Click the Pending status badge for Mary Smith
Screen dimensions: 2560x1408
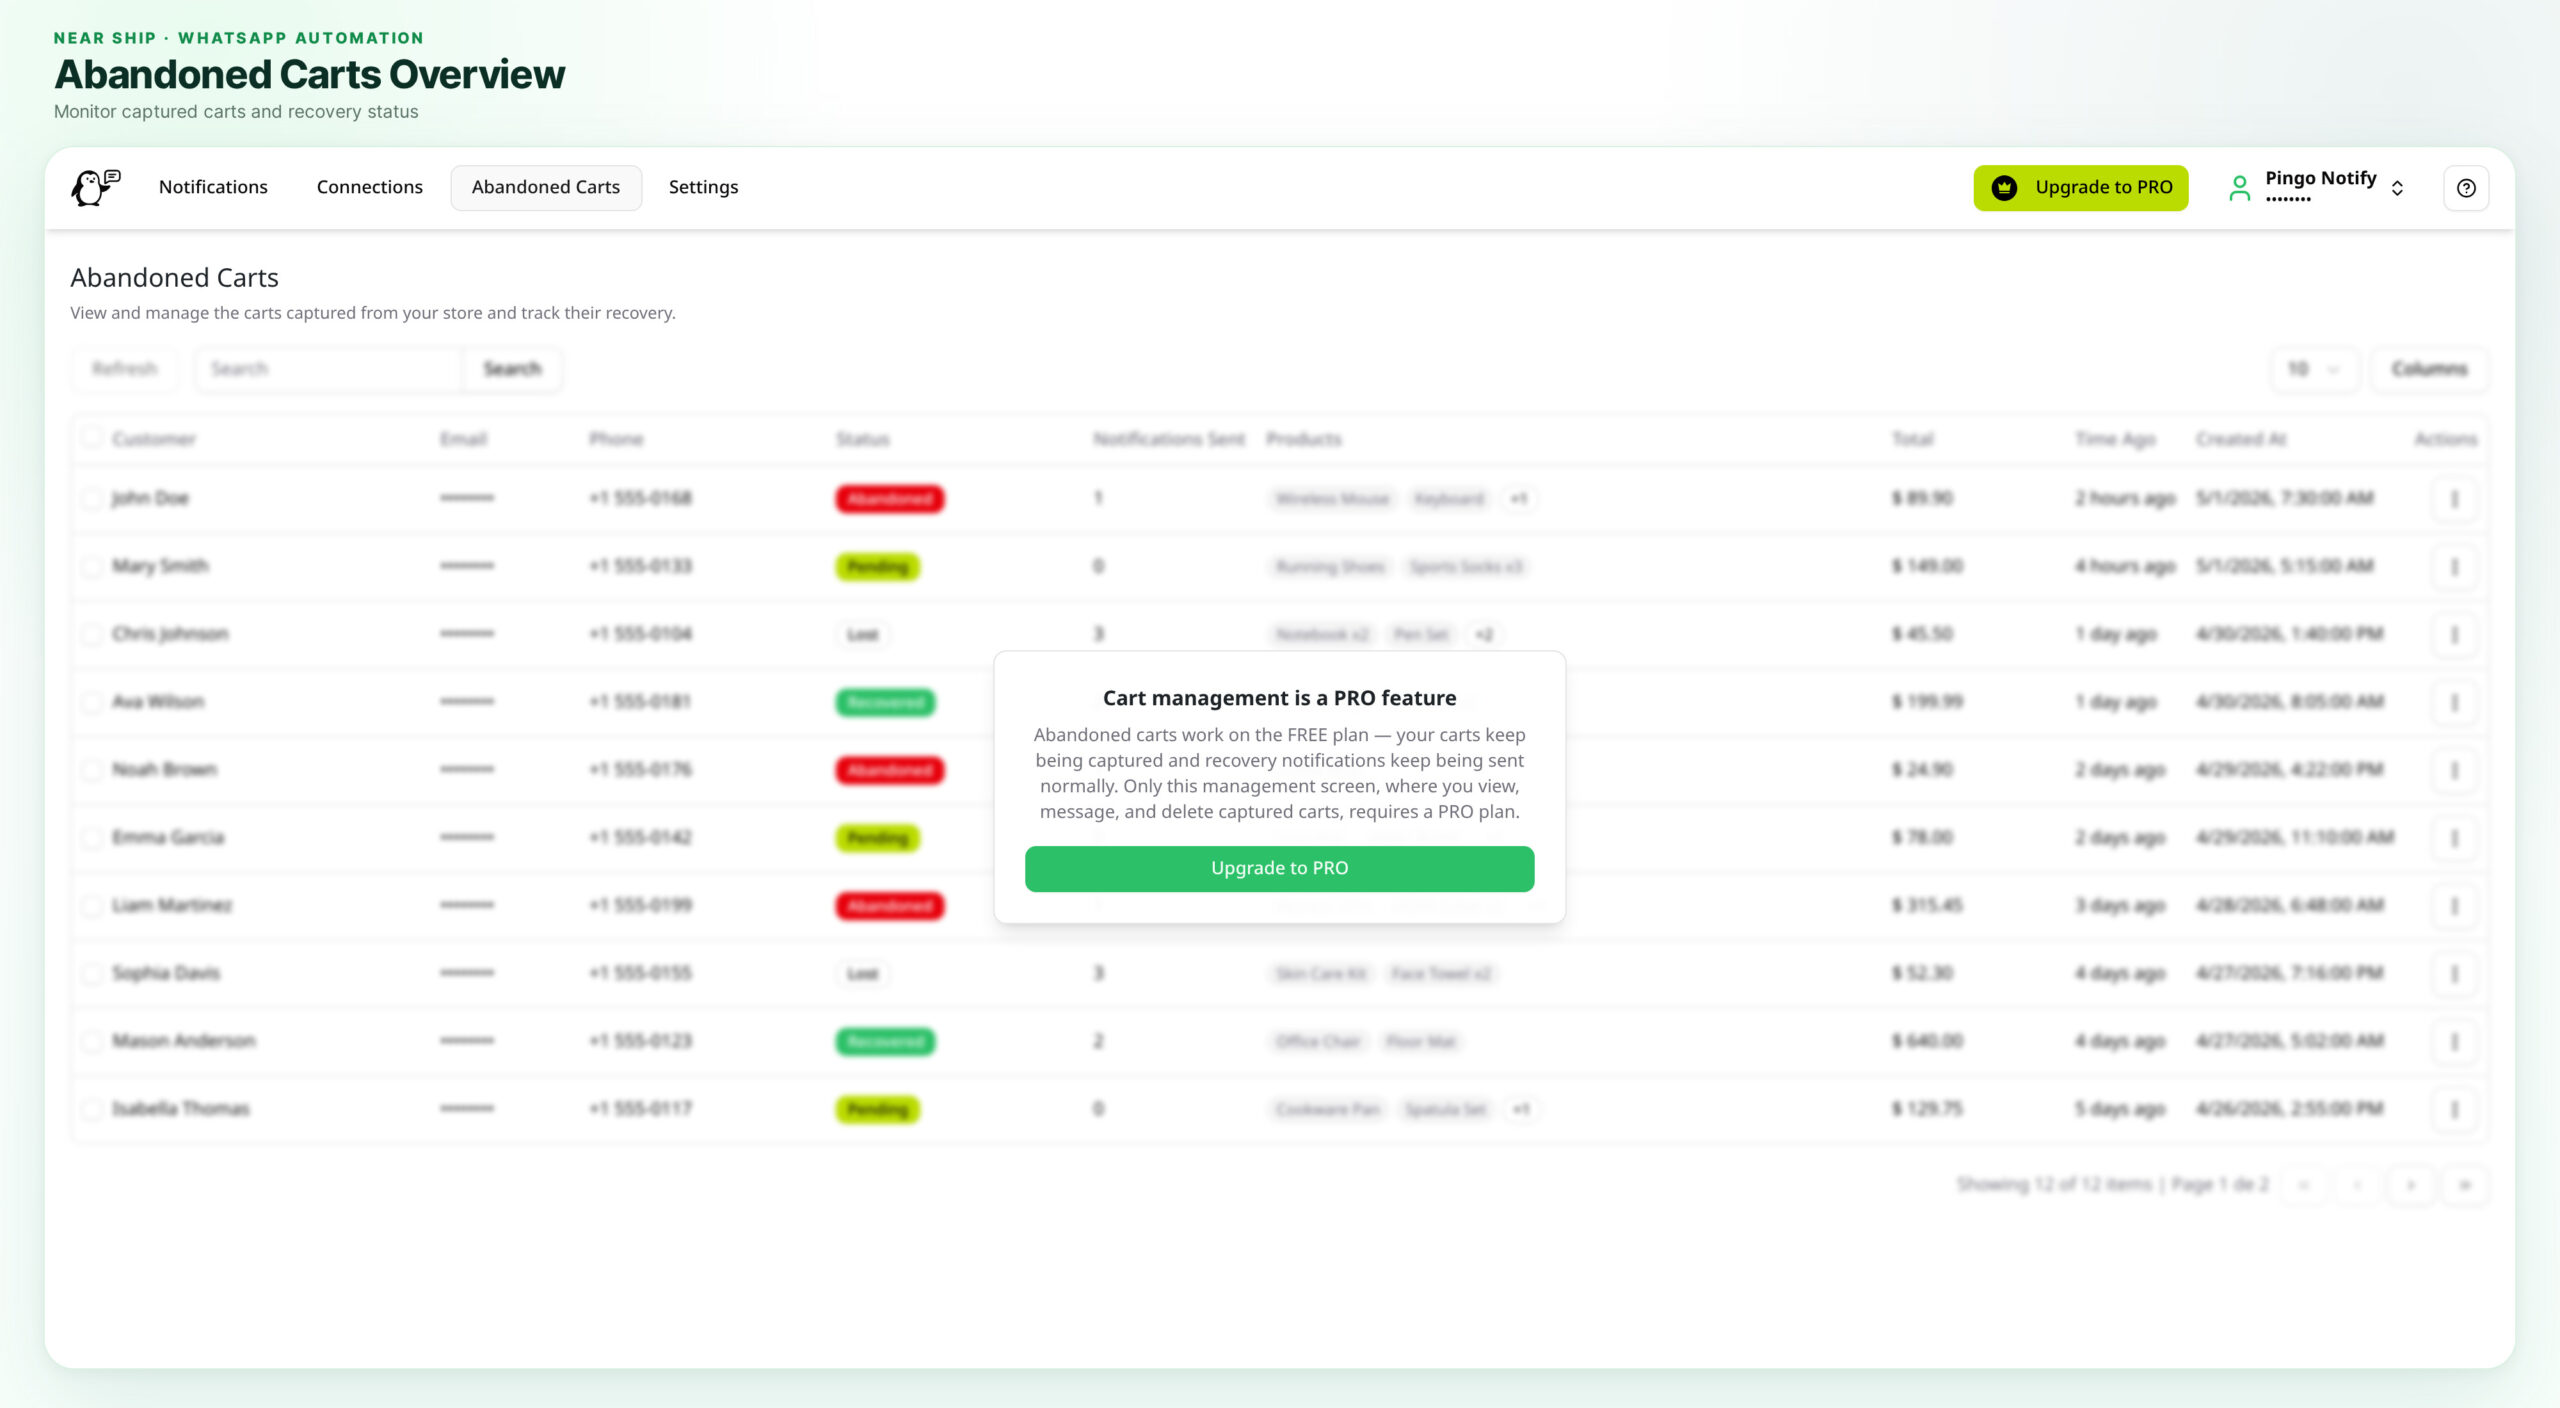tap(878, 566)
